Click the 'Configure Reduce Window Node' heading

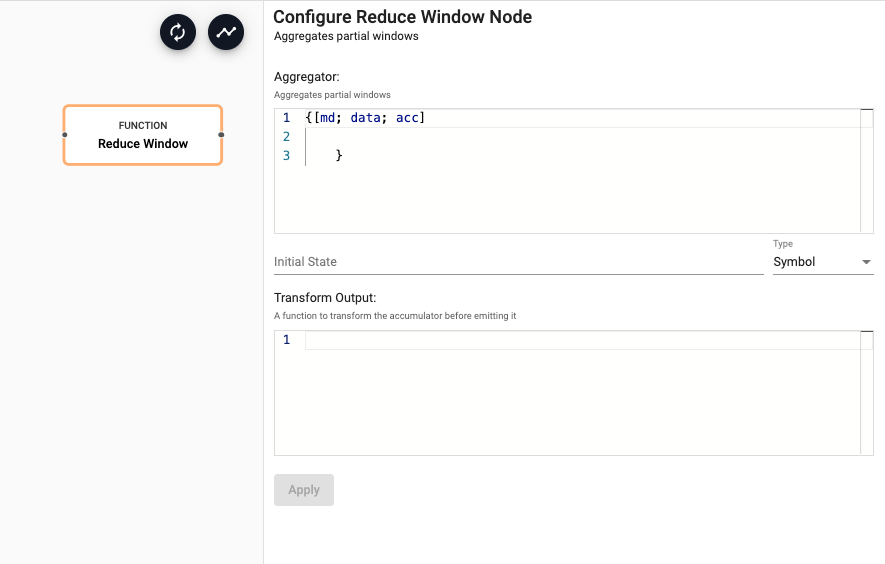[x=402, y=17]
